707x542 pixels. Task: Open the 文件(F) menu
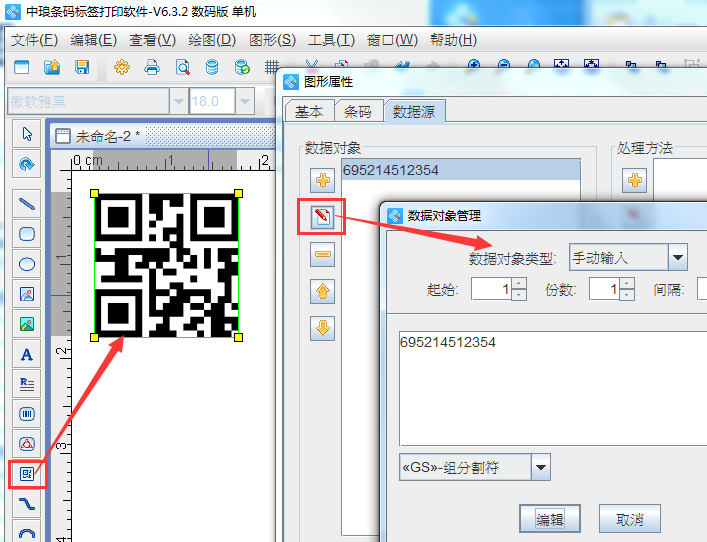[34, 40]
